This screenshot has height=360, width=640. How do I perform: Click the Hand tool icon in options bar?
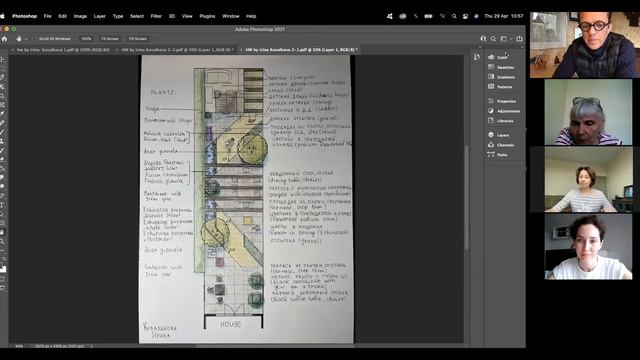(19, 39)
